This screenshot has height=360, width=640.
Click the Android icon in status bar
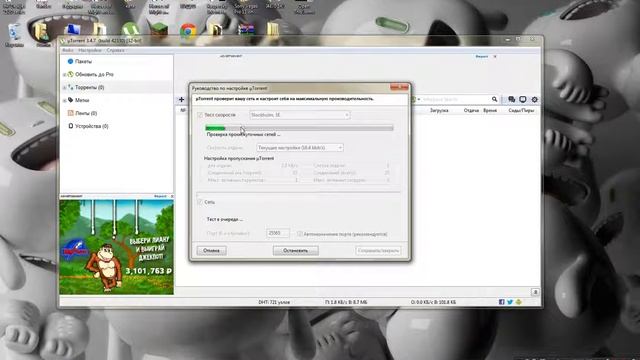coord(518,302)
